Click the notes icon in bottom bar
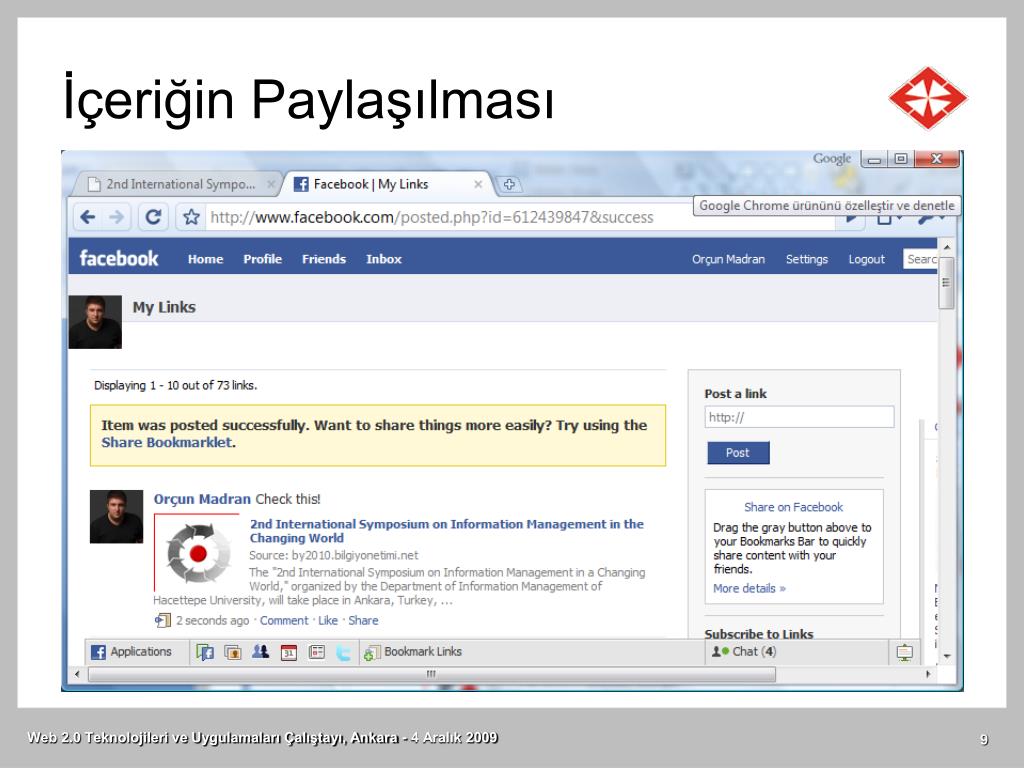The width and height of the screenshot is (1024, 768). 317,652
